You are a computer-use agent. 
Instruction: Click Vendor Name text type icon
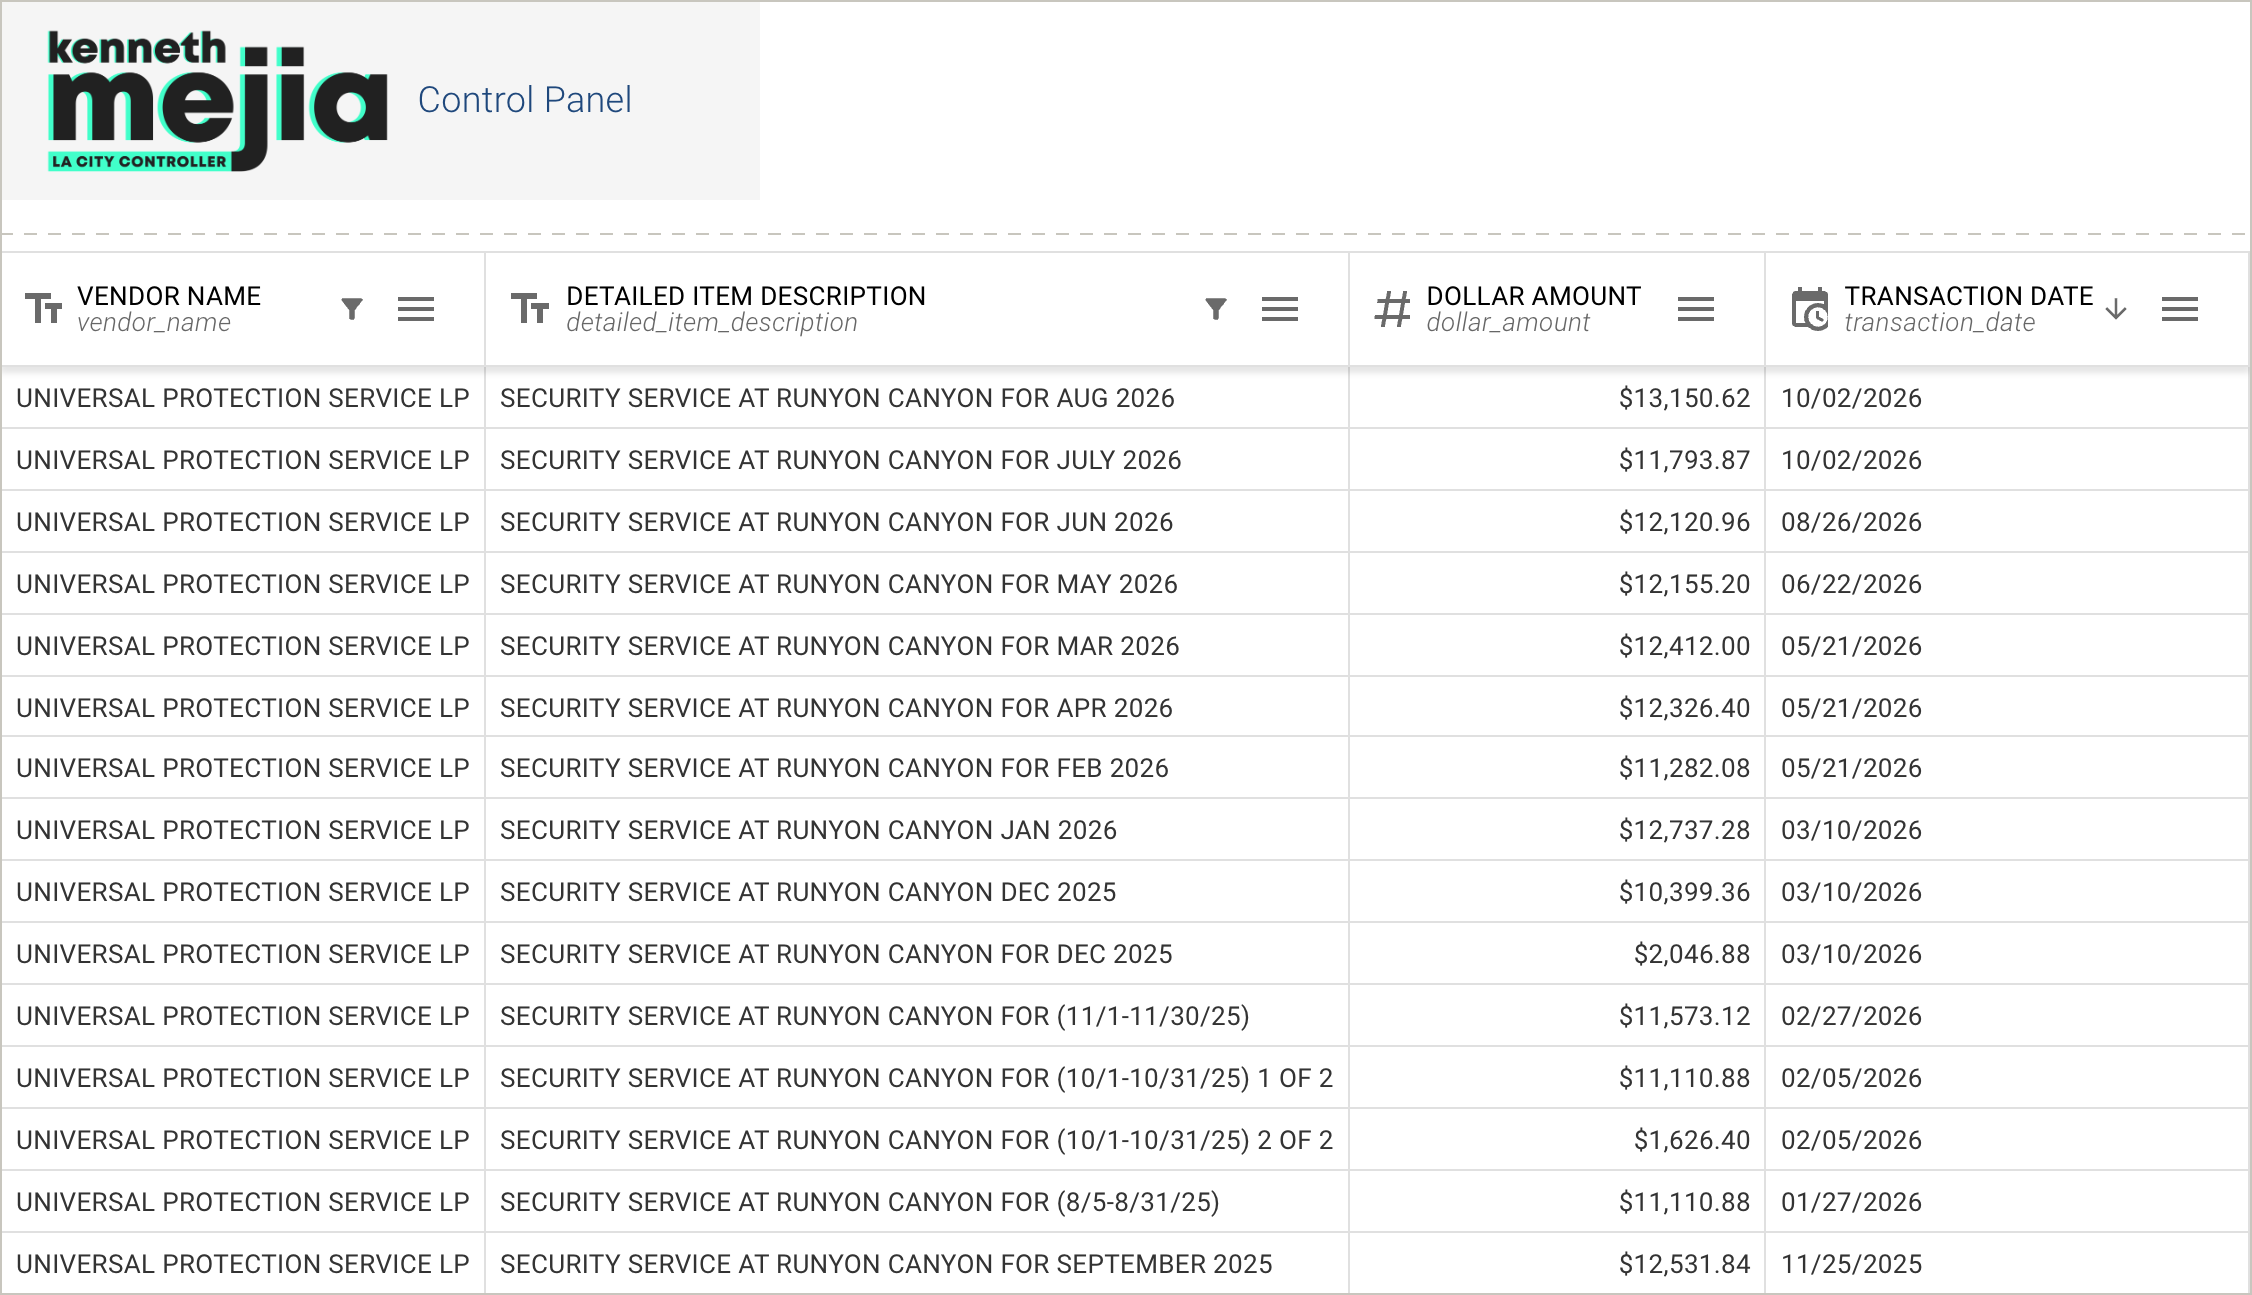click(44, 309)
